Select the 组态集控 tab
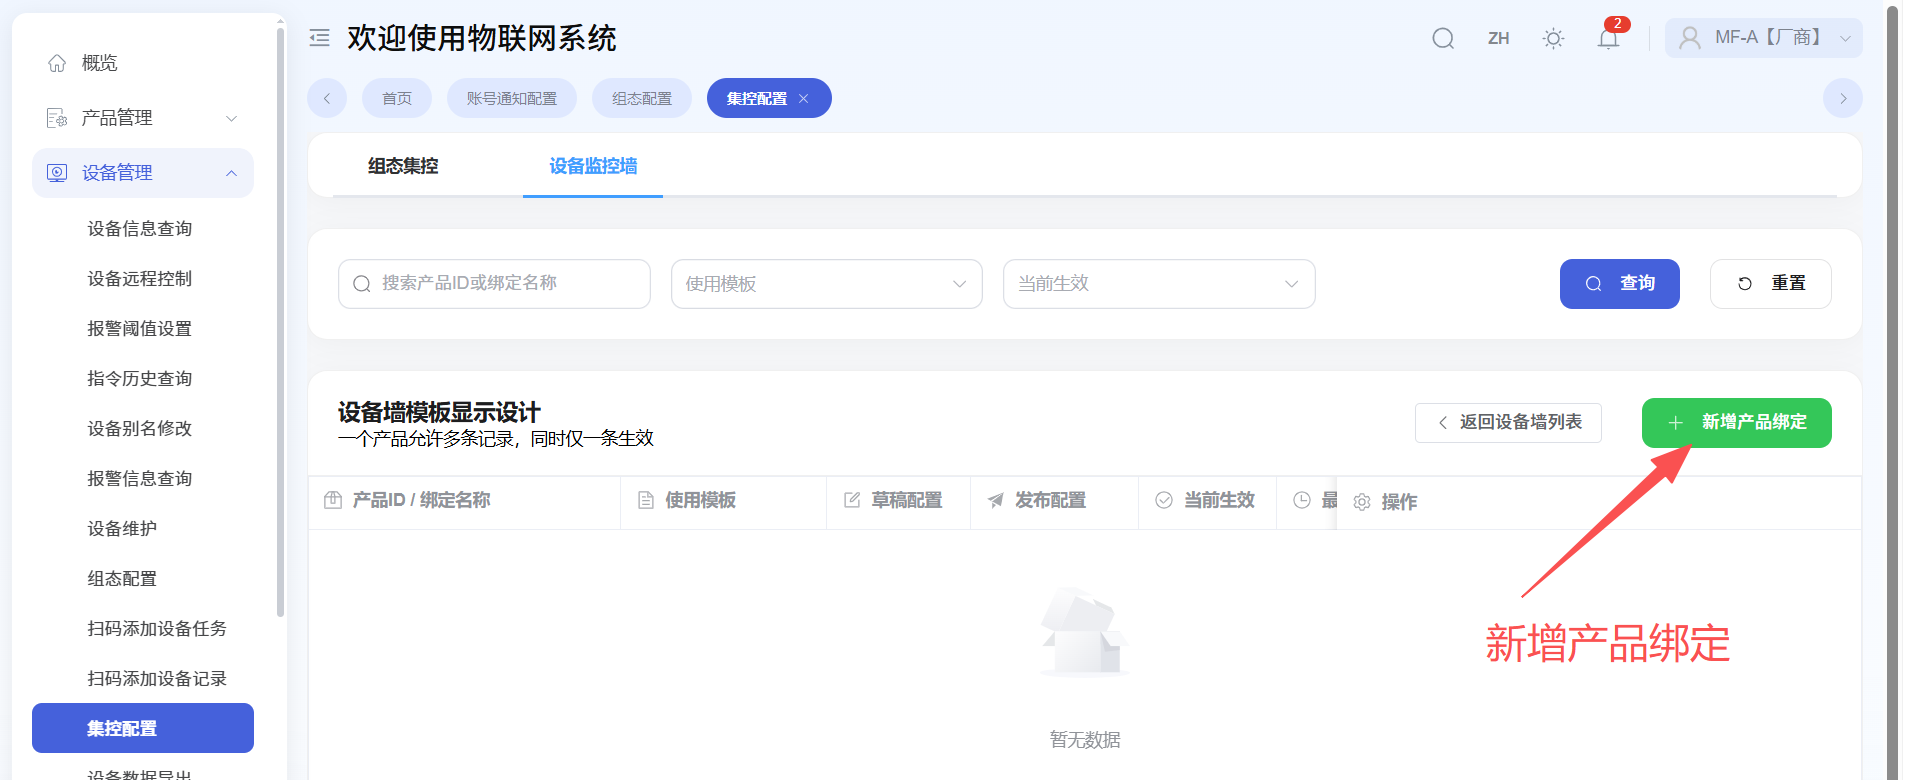 tap(403, 166)
